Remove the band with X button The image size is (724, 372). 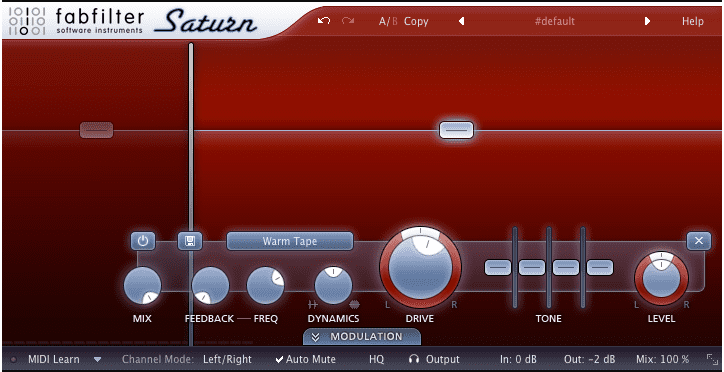(x=699, y=241)
